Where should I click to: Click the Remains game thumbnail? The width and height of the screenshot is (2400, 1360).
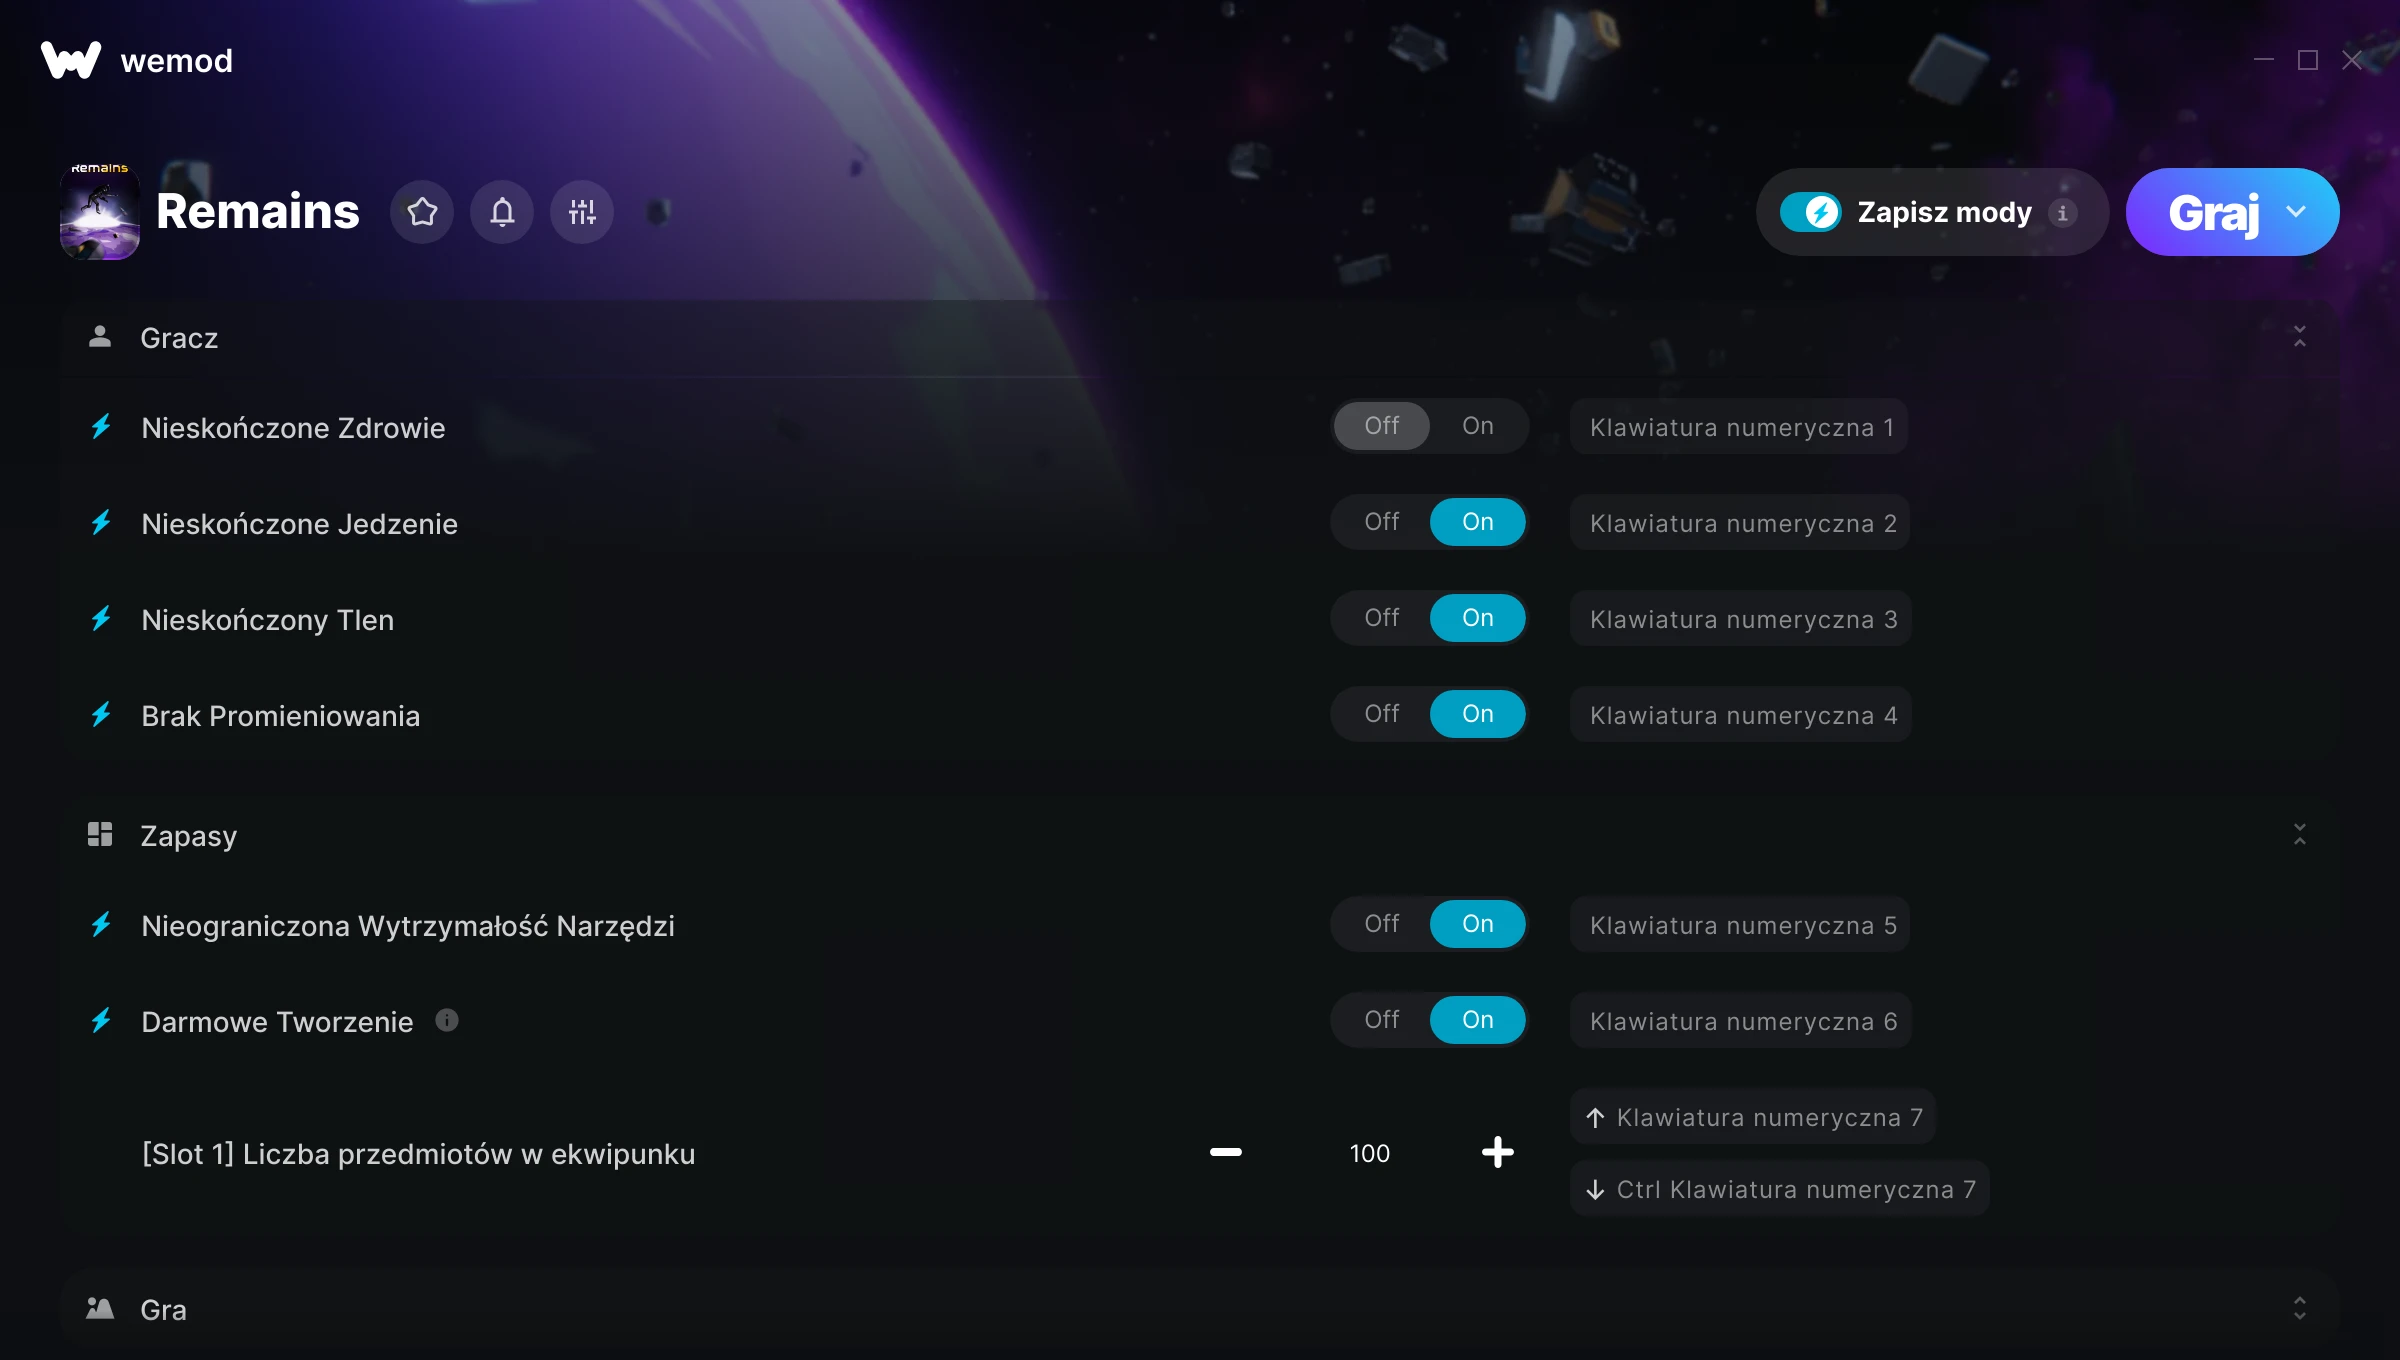[100, 212]
